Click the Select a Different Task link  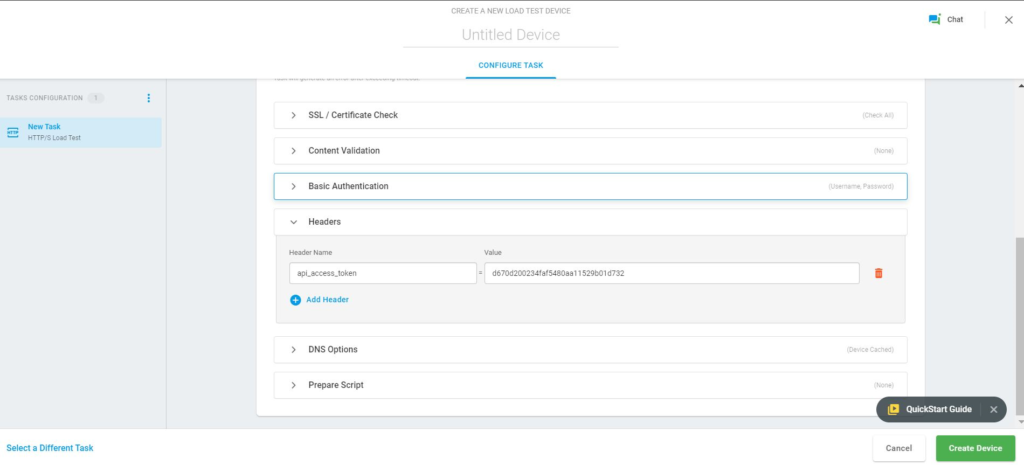(50, 448)
